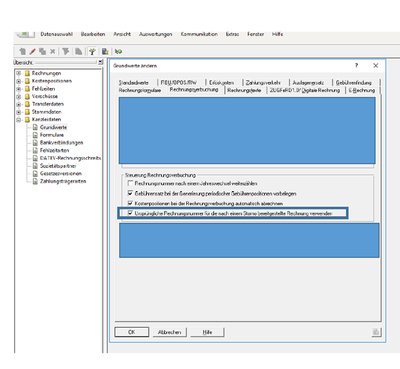The image size is (400, 369).
Task: Click the grey stacked-pages toolbar icon
Action: [78, 51]
